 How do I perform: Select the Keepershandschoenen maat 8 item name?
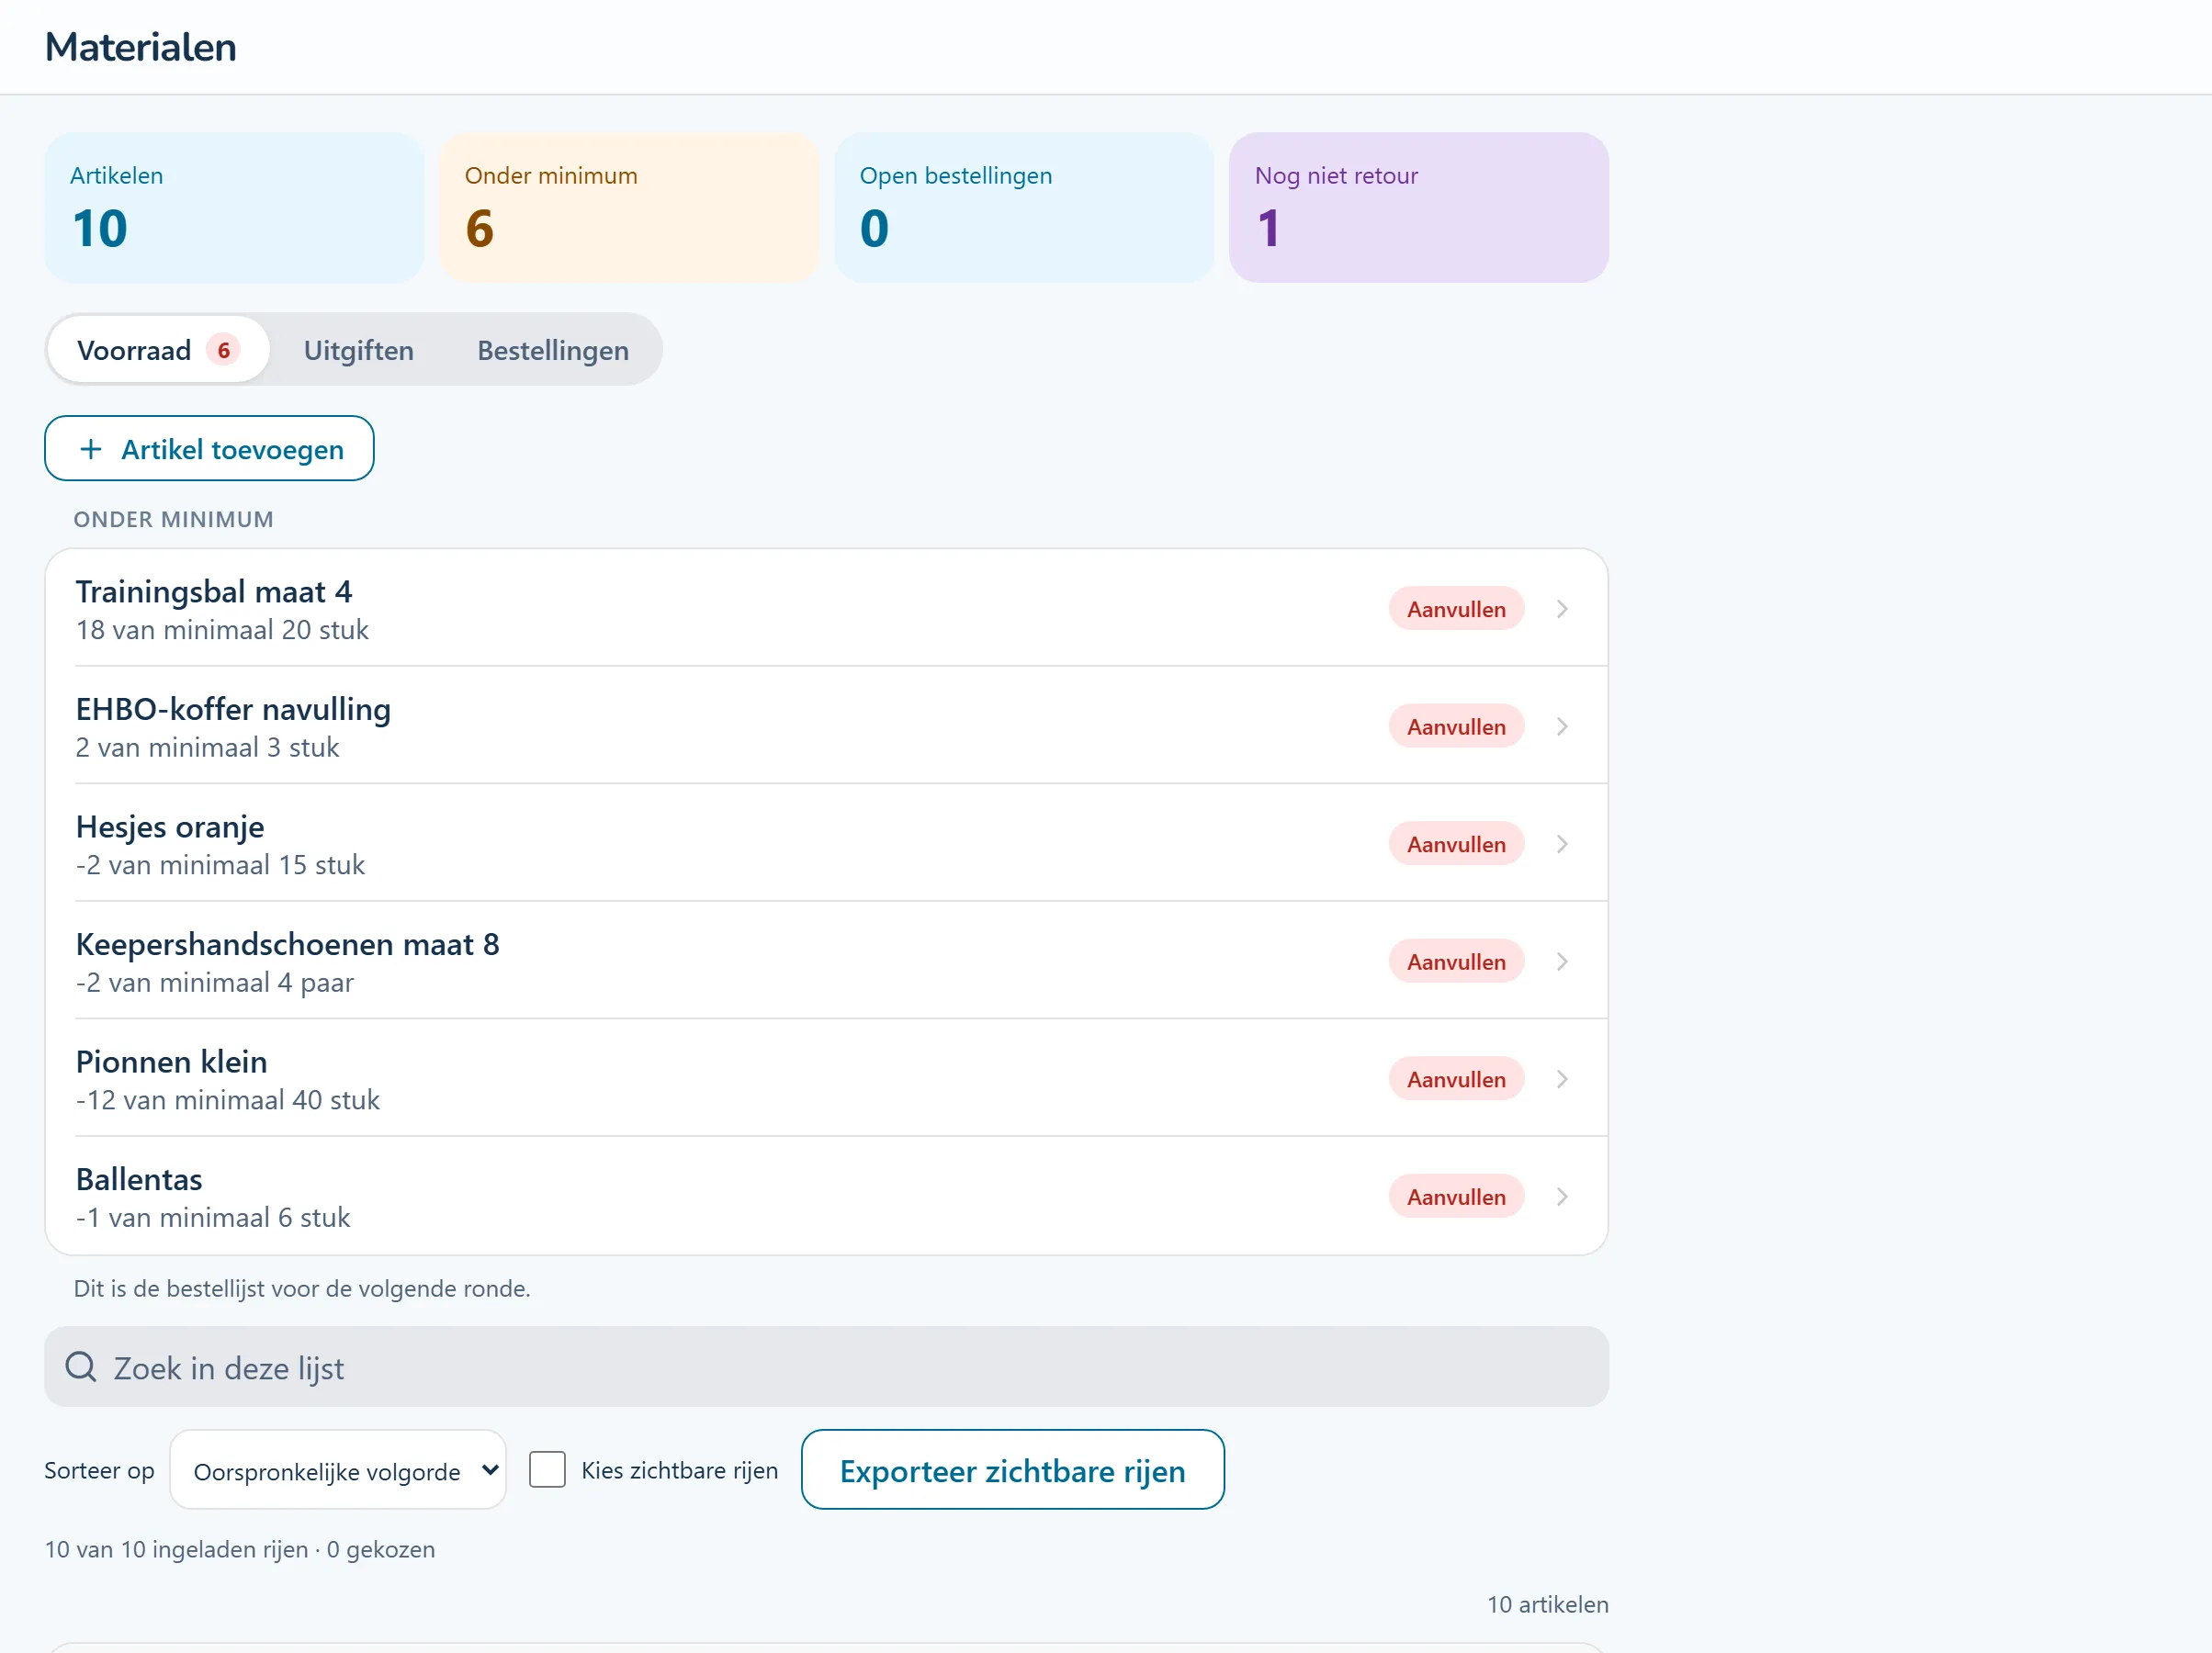[287, 944]
